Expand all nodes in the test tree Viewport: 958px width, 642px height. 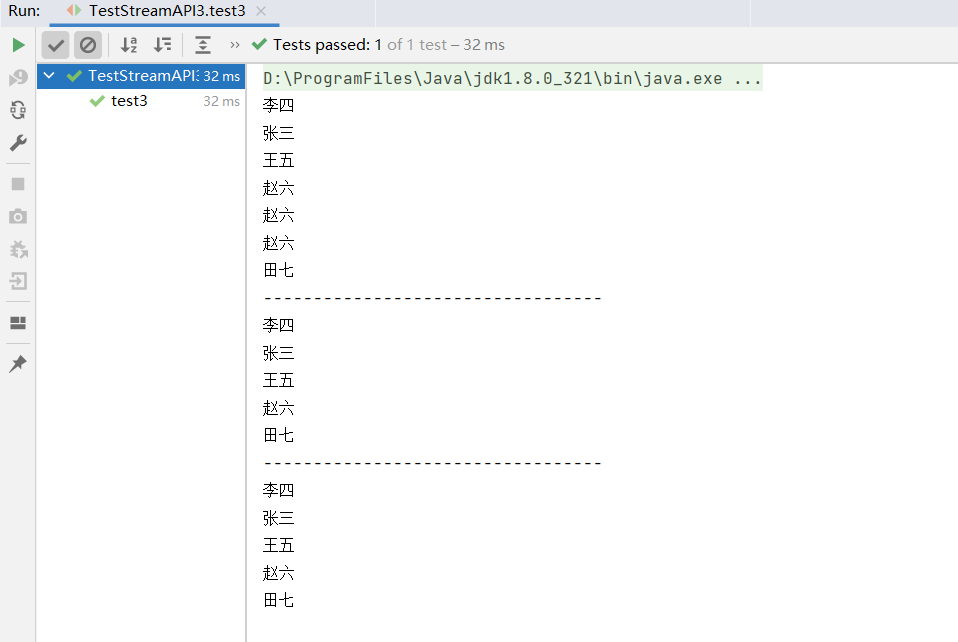click(202, 44)
